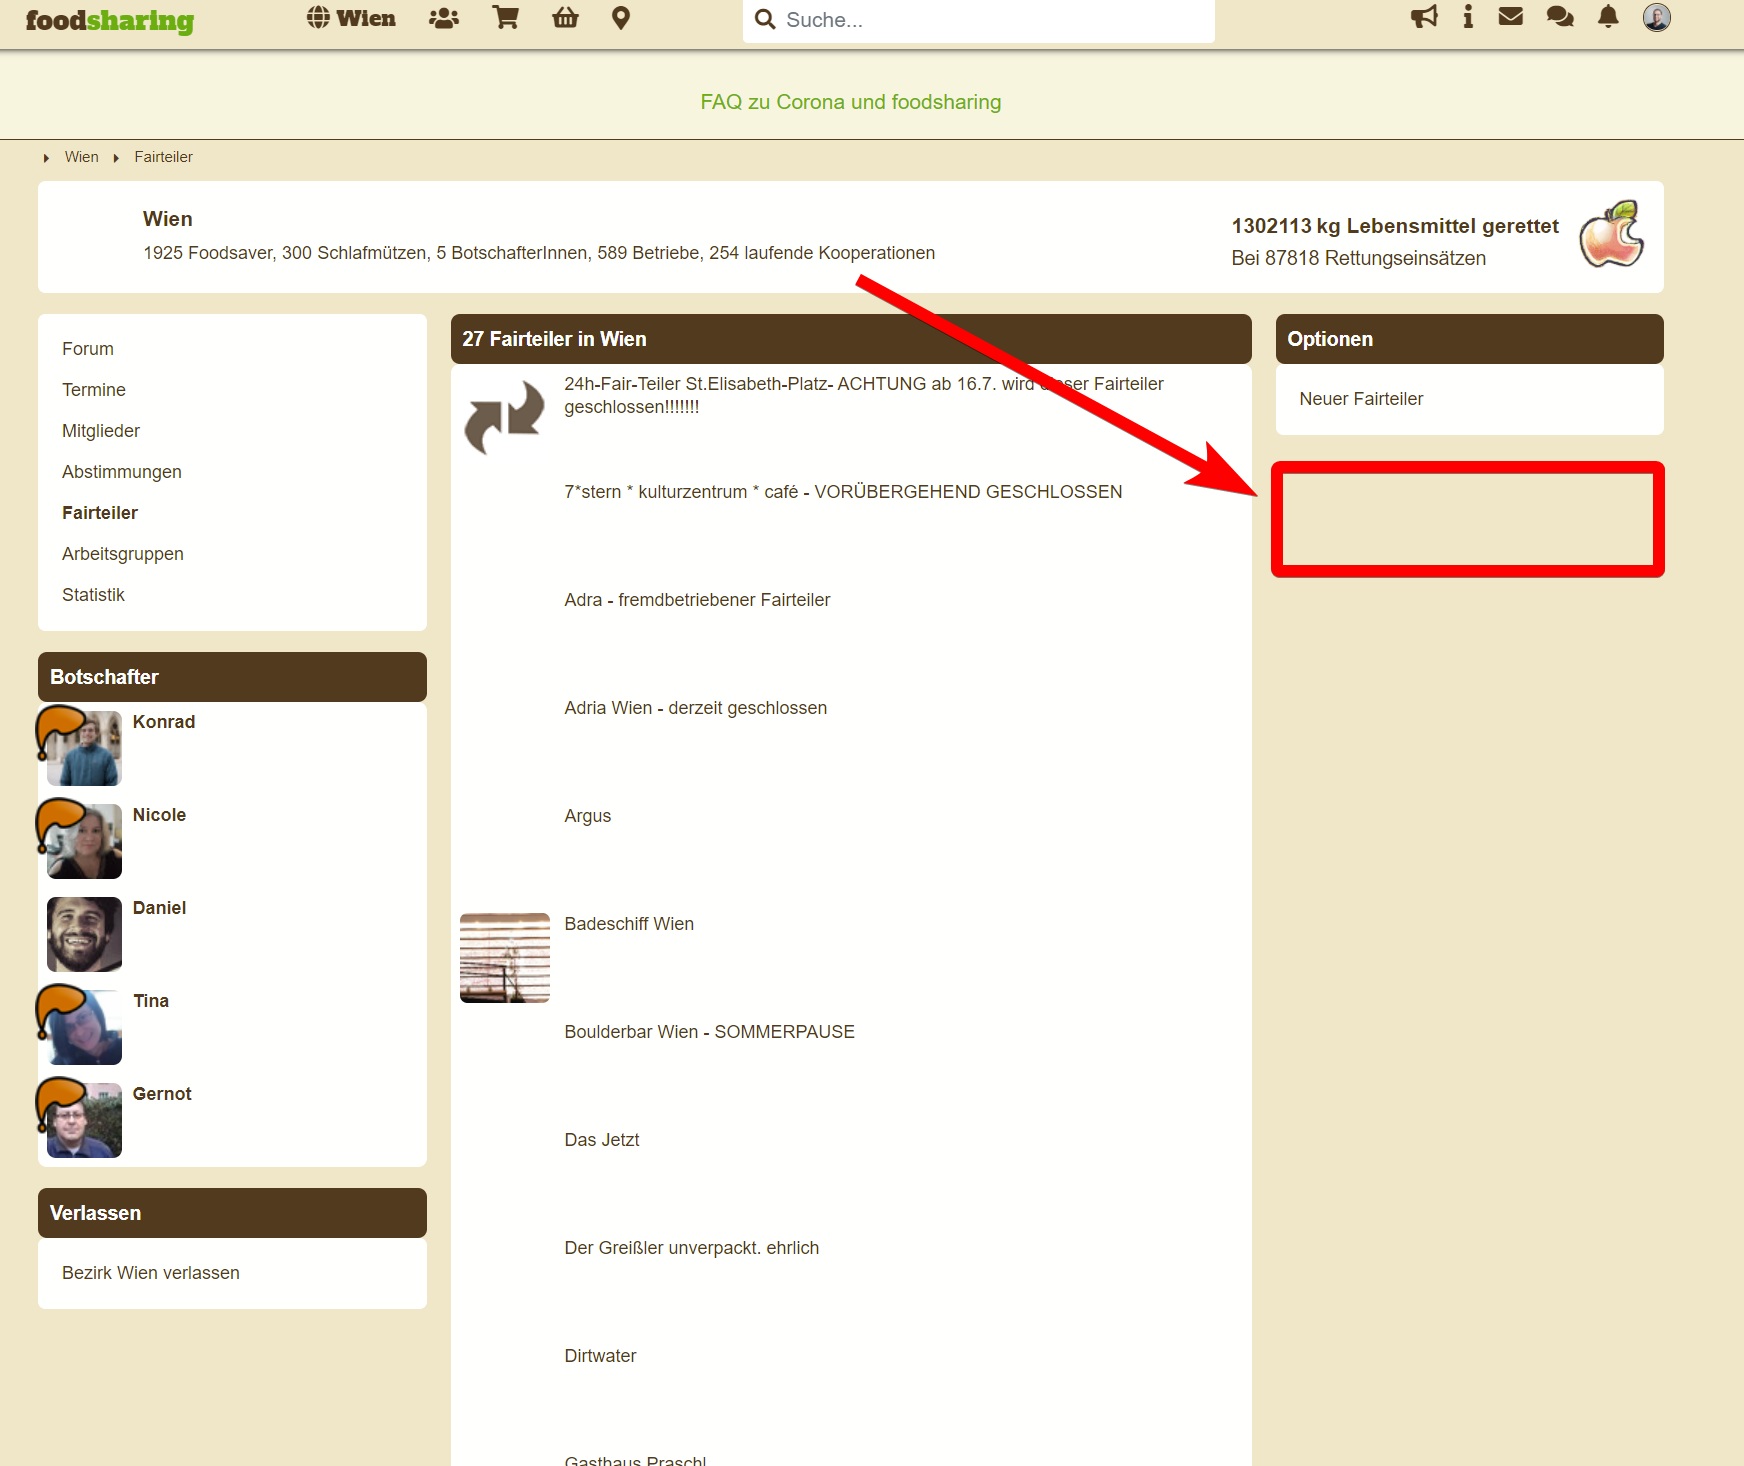Click Bezirk Wien verlassen
1744x1466 pixels.
click(151, 1273)
